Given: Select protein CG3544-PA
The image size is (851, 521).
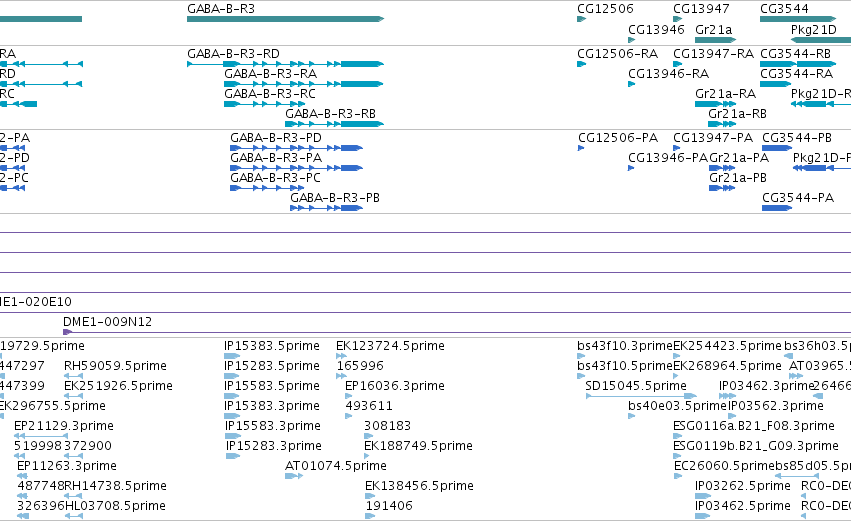Looking at the screenshot, I should [x=798, y=198].
